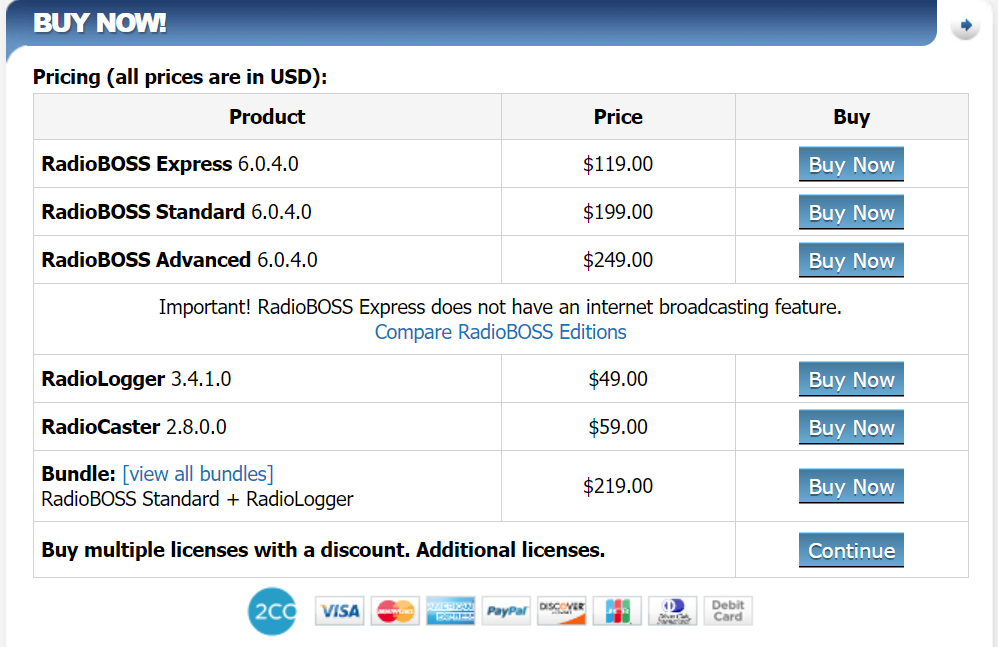This screenshot has height=647, width=998.
Task: Click the Discover card icon
Action: tap(561, 611)
